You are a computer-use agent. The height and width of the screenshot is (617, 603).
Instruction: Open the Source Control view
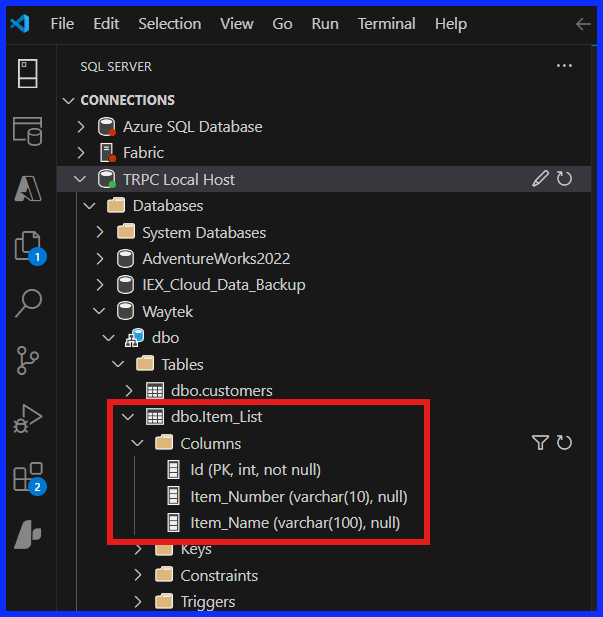coord(28,360)
